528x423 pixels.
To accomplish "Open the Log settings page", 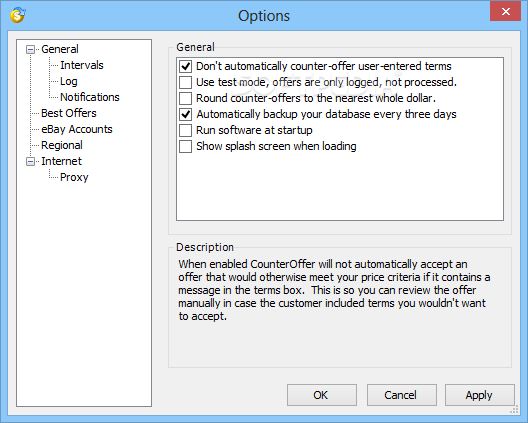I will coord(69,81).
